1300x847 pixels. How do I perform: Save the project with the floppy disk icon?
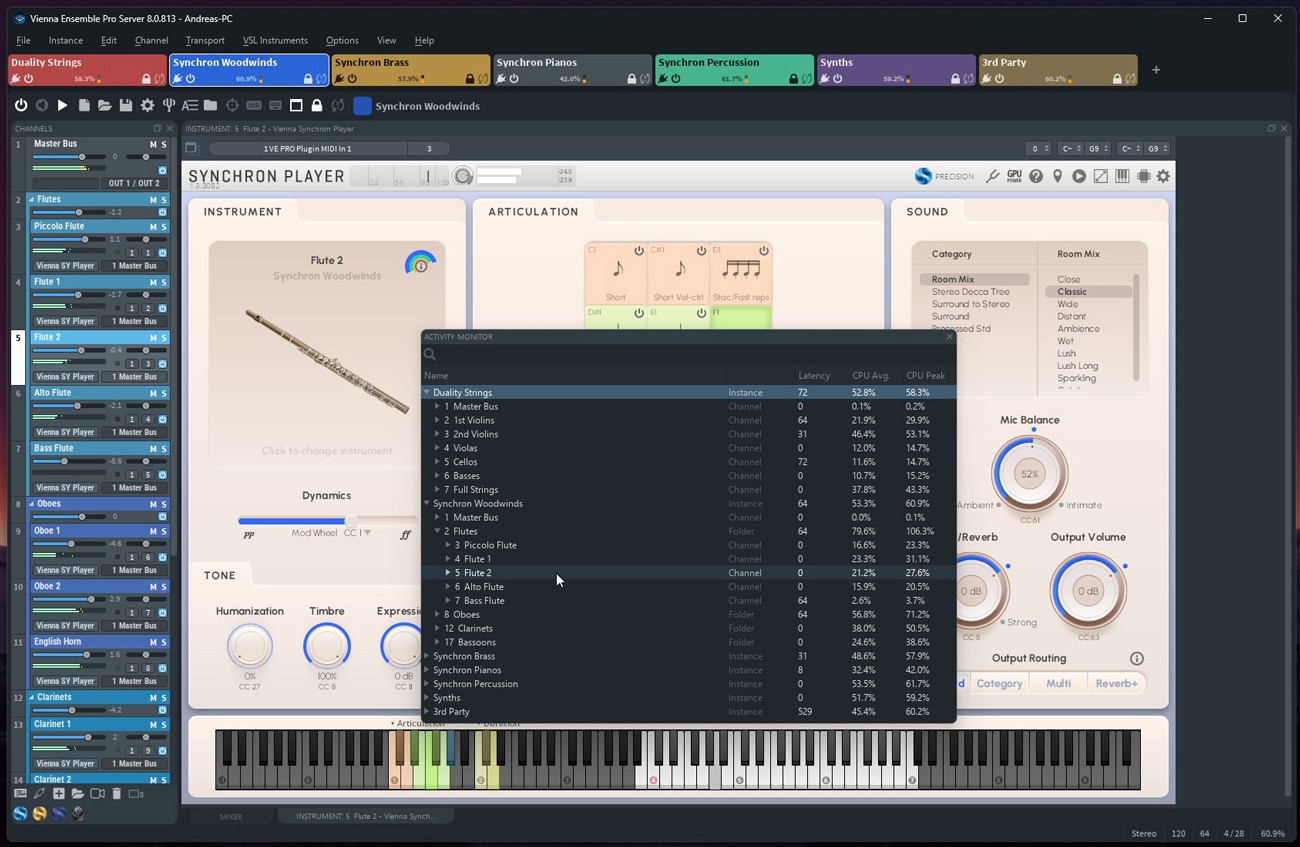(x=125, y=105)
